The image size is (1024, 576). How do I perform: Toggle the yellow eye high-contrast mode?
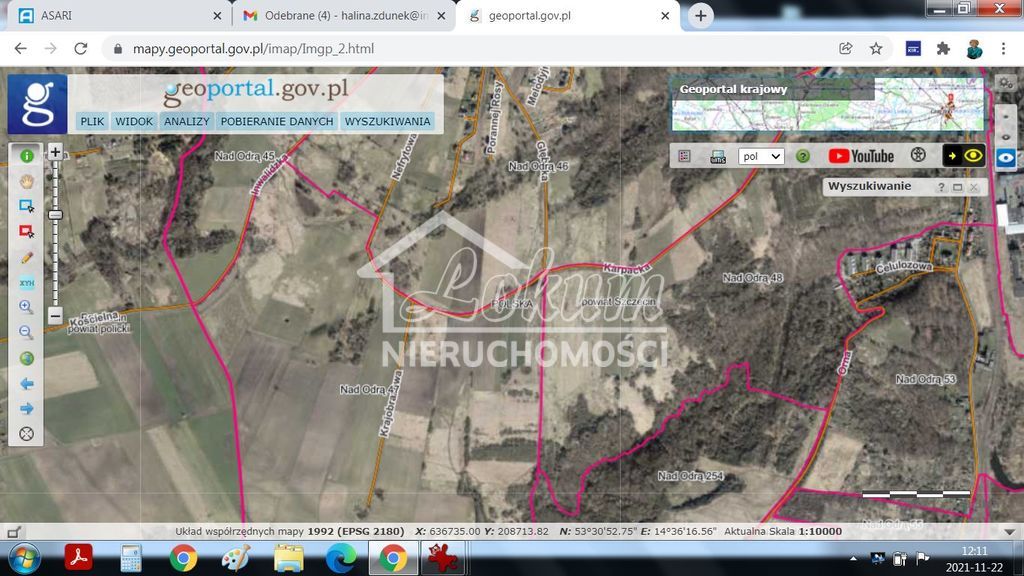pyautogui.click(x=964, y=156)
